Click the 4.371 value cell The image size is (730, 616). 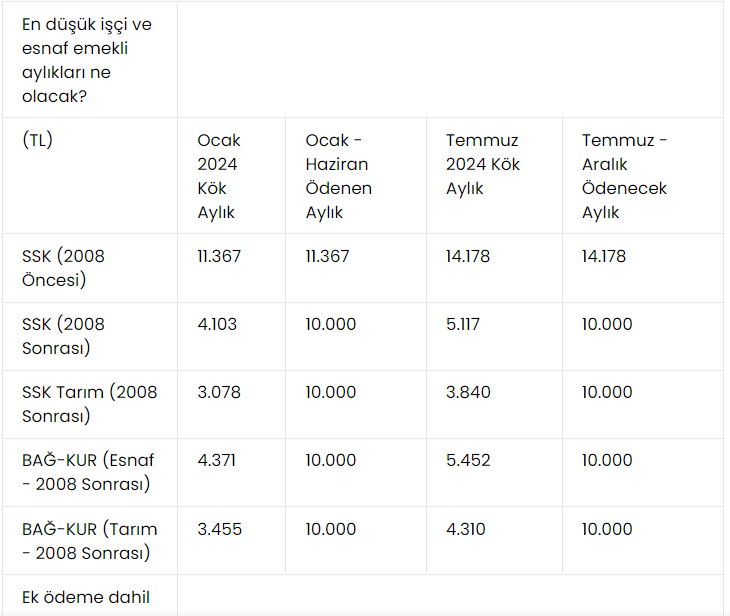point(217,460)
